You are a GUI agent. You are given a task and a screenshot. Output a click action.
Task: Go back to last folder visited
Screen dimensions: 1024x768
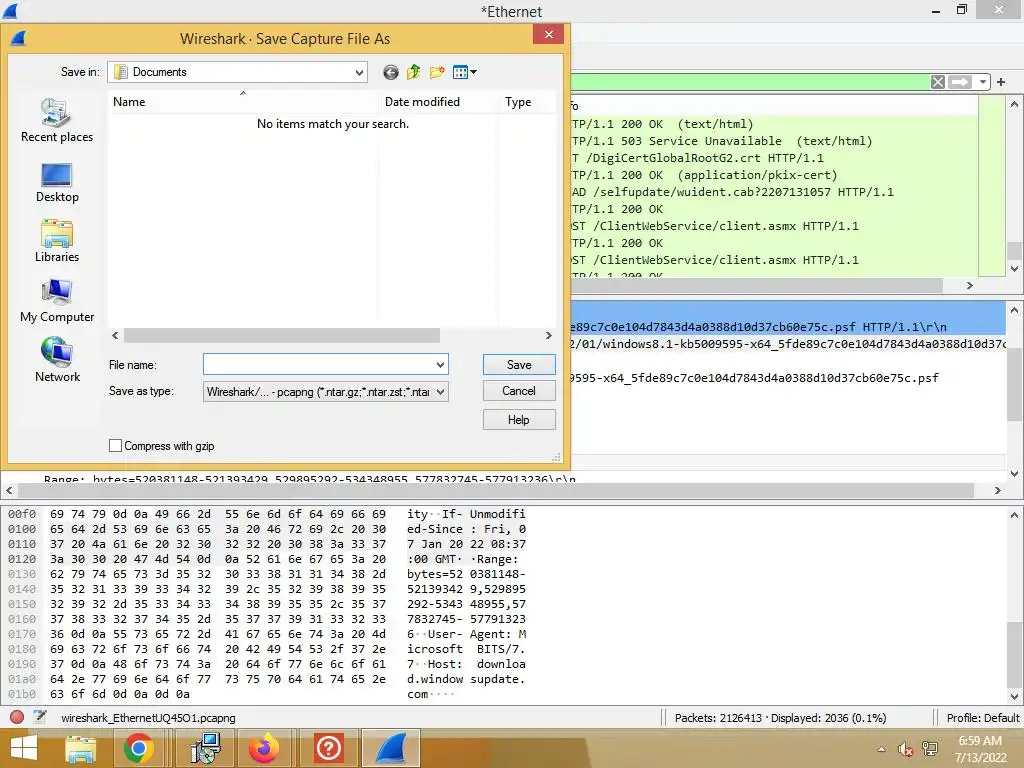391,72
